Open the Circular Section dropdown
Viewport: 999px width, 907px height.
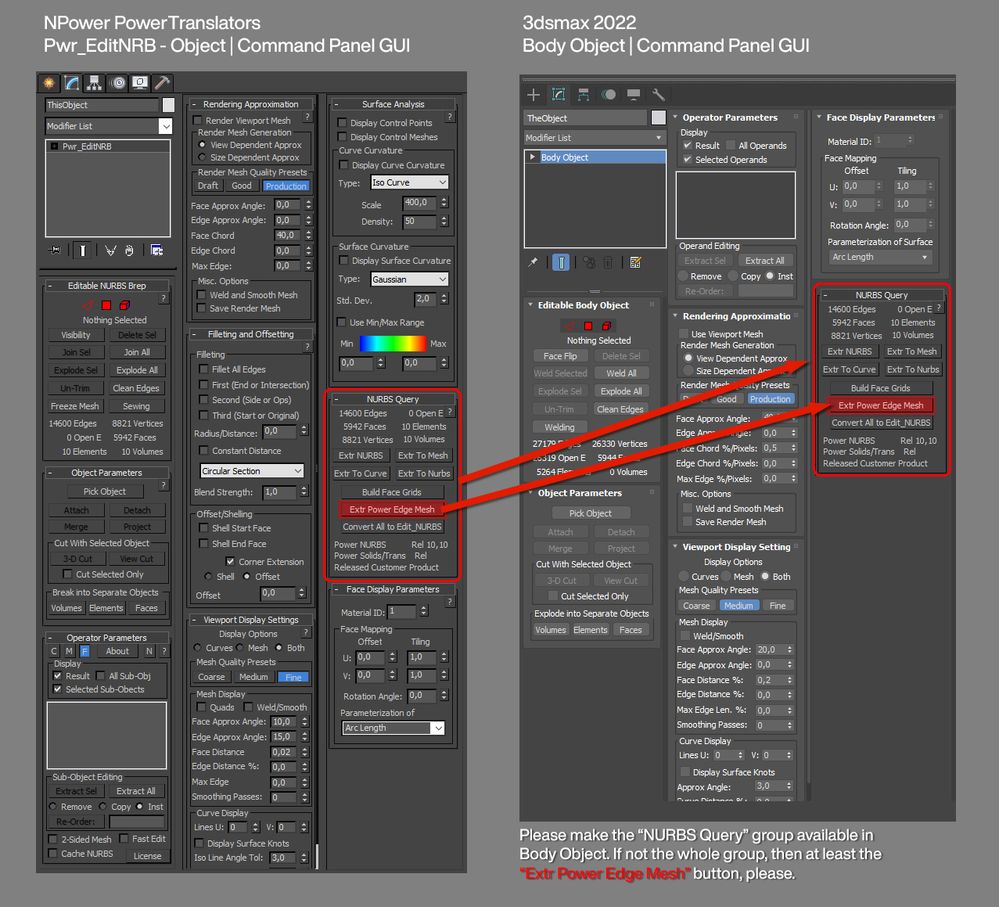(252, 471)
